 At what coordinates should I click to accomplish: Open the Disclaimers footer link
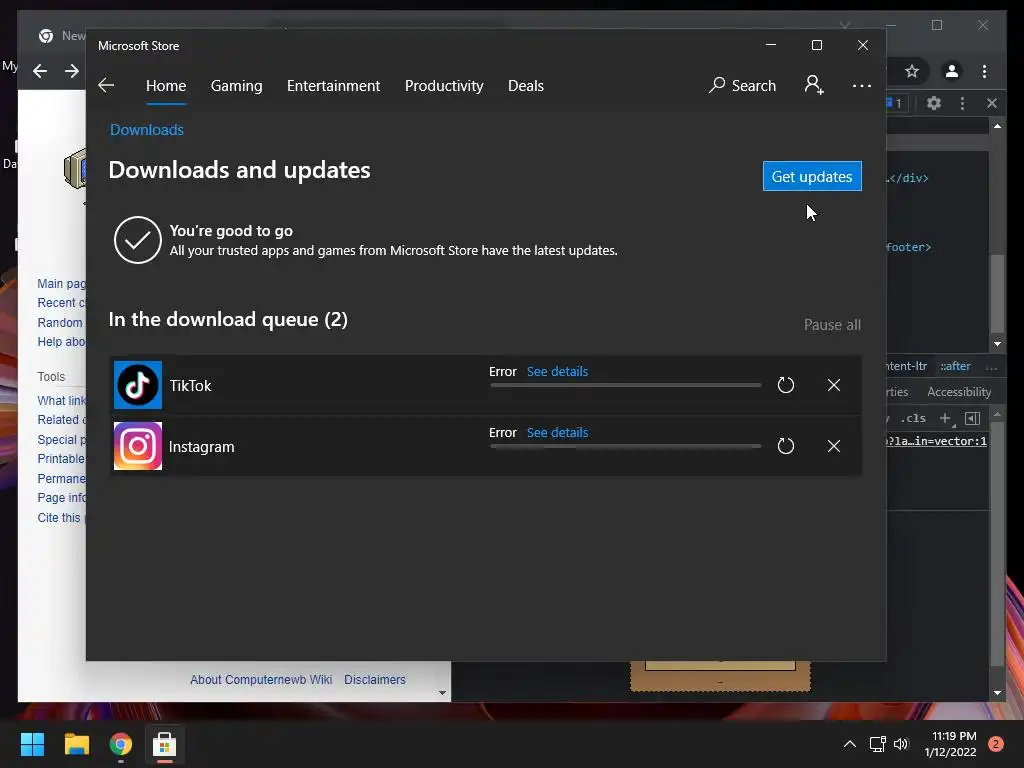pos(375,680)
